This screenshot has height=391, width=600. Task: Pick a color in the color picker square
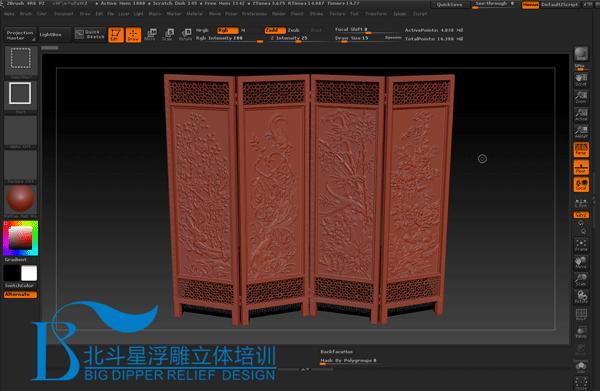(x=21, y=238)
